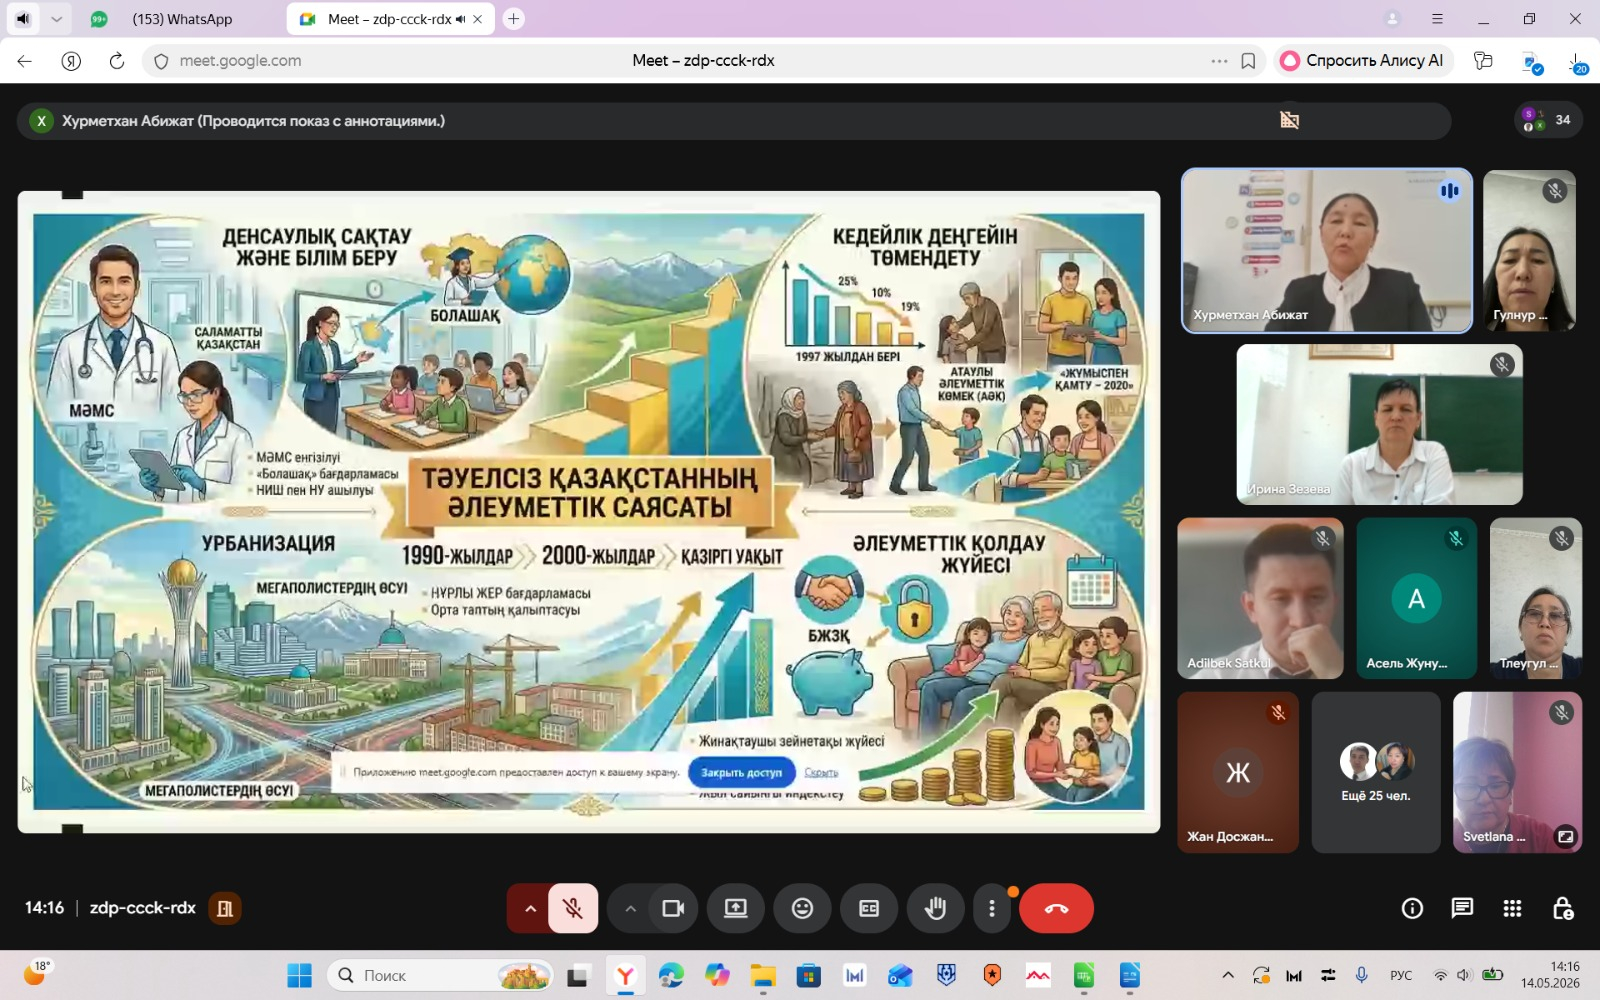This screenshot has height=1000, width=1600.
Task: Open the three-dot more options menu
Action: [x=992, y=908]
